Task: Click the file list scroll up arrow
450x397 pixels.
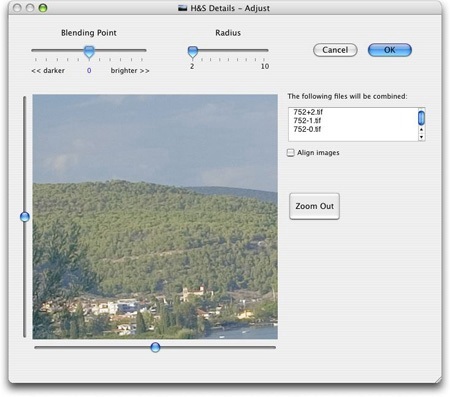Action: (x=421, y=129)
